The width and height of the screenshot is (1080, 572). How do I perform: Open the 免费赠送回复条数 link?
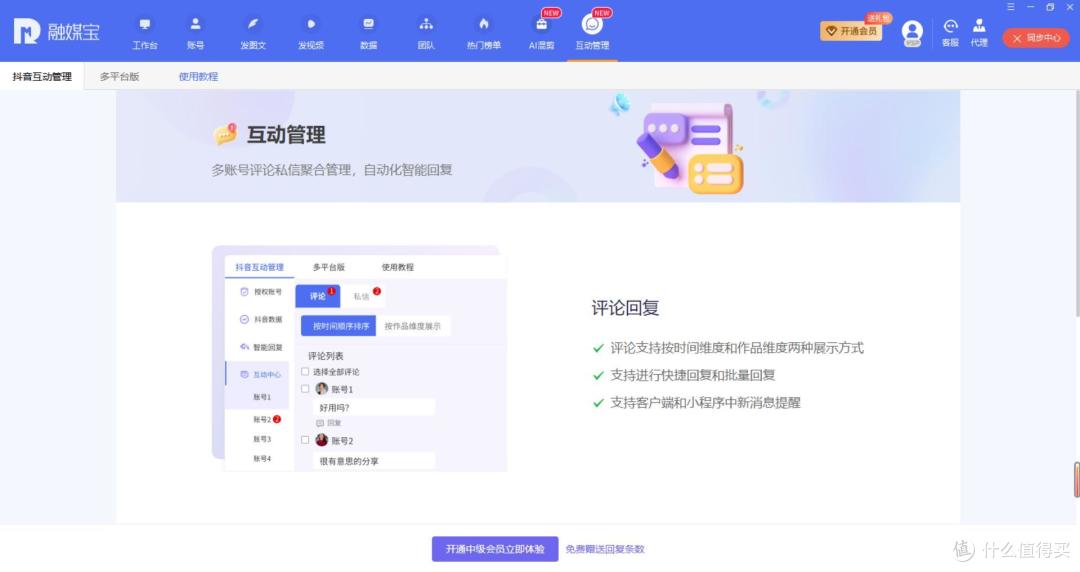(x=605, y=549)
